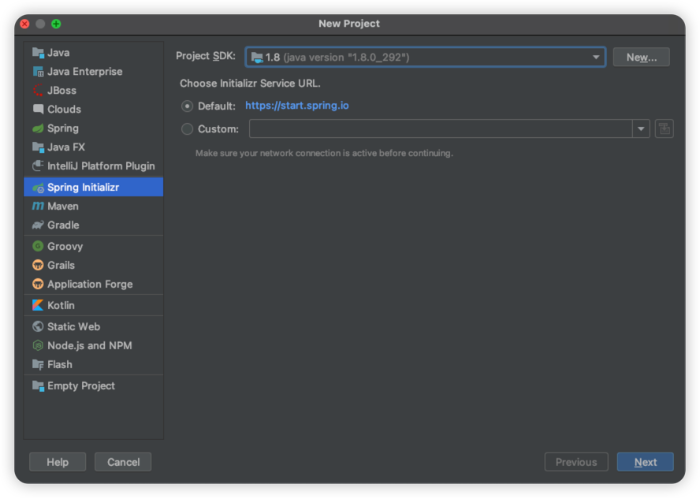Click the IntelliJ Platform Plugin icon

38,166
